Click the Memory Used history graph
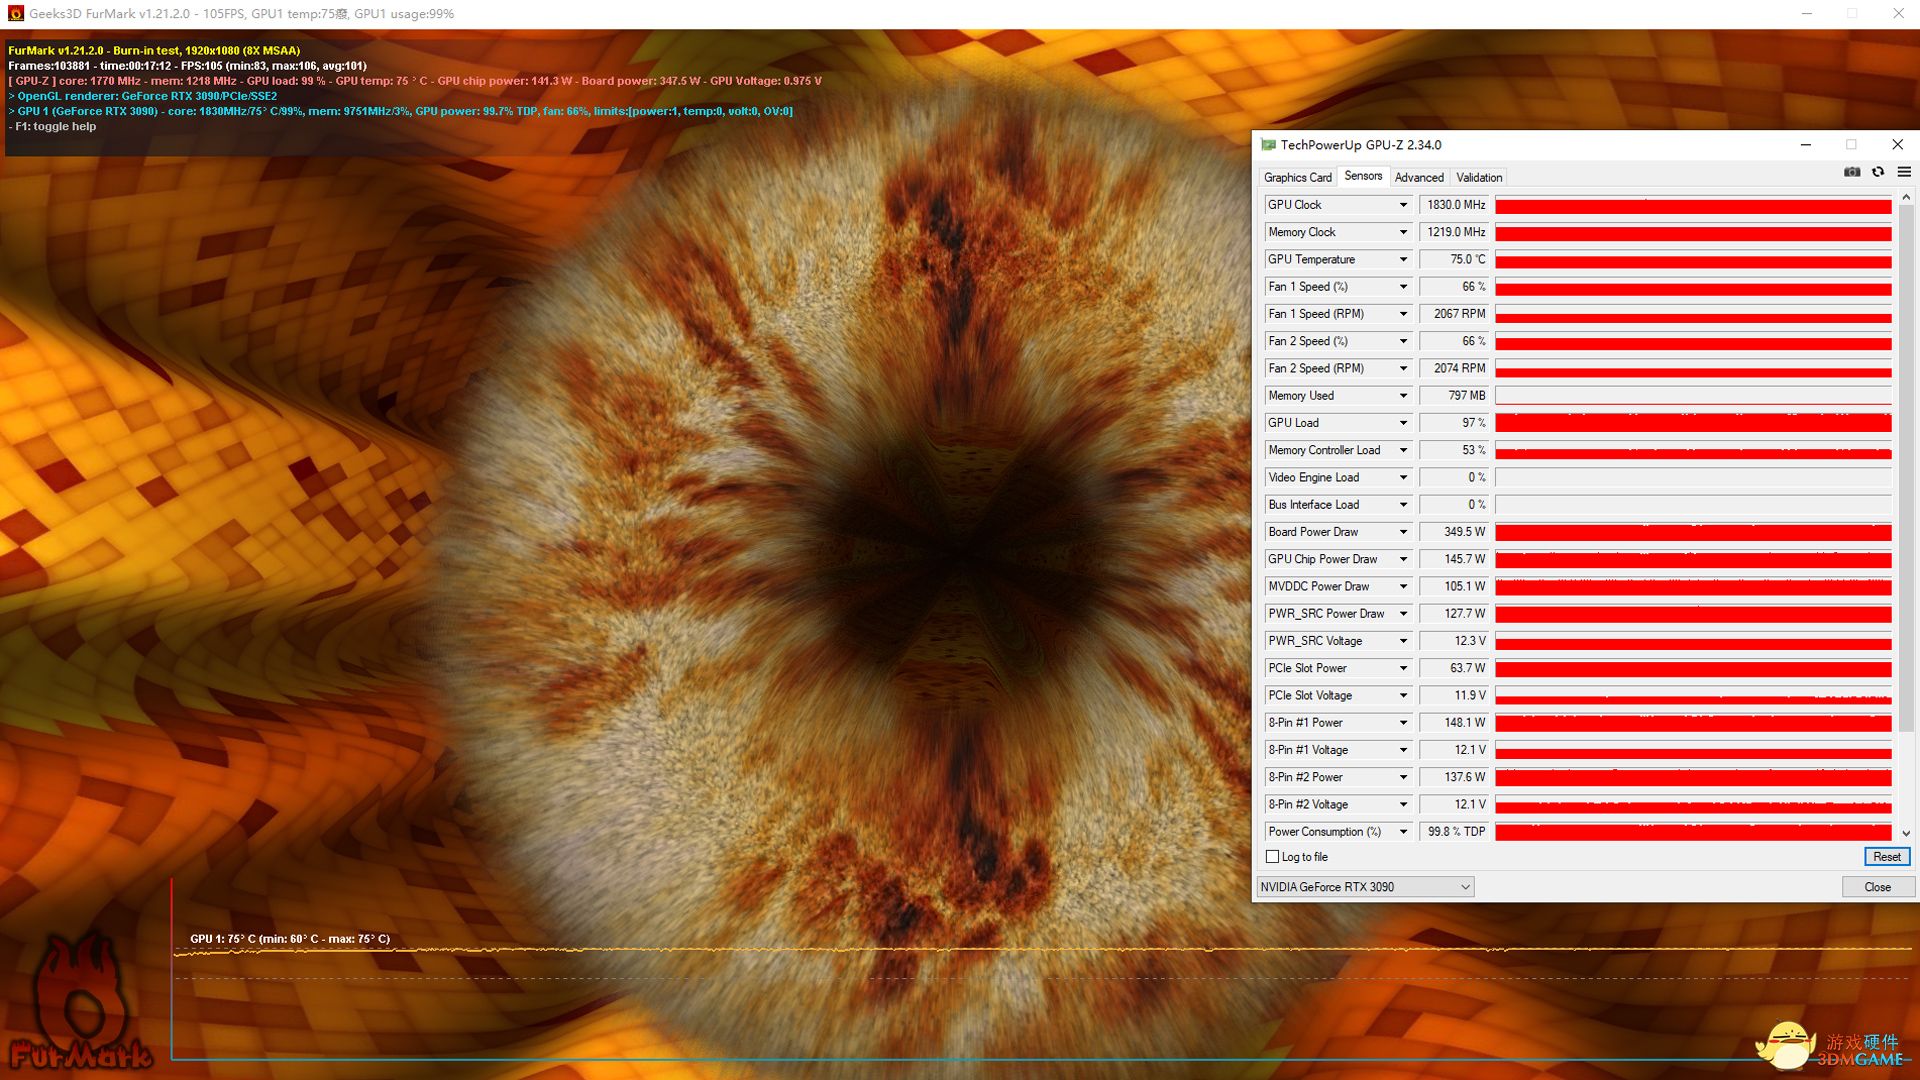The height and width of the screenshot is (1080, 1920). [x=1693, y=396]
